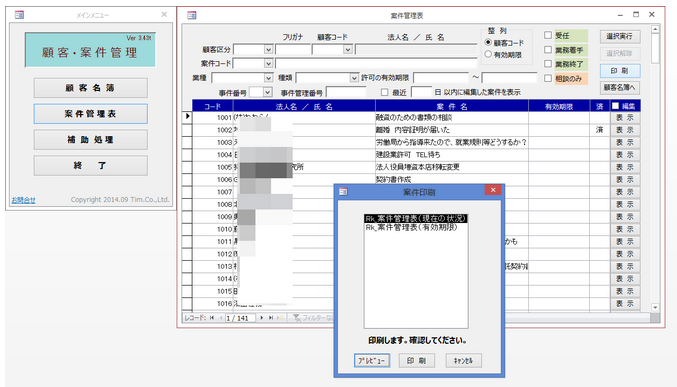
Task: Click the 案件名 column header
Action: 452,106
